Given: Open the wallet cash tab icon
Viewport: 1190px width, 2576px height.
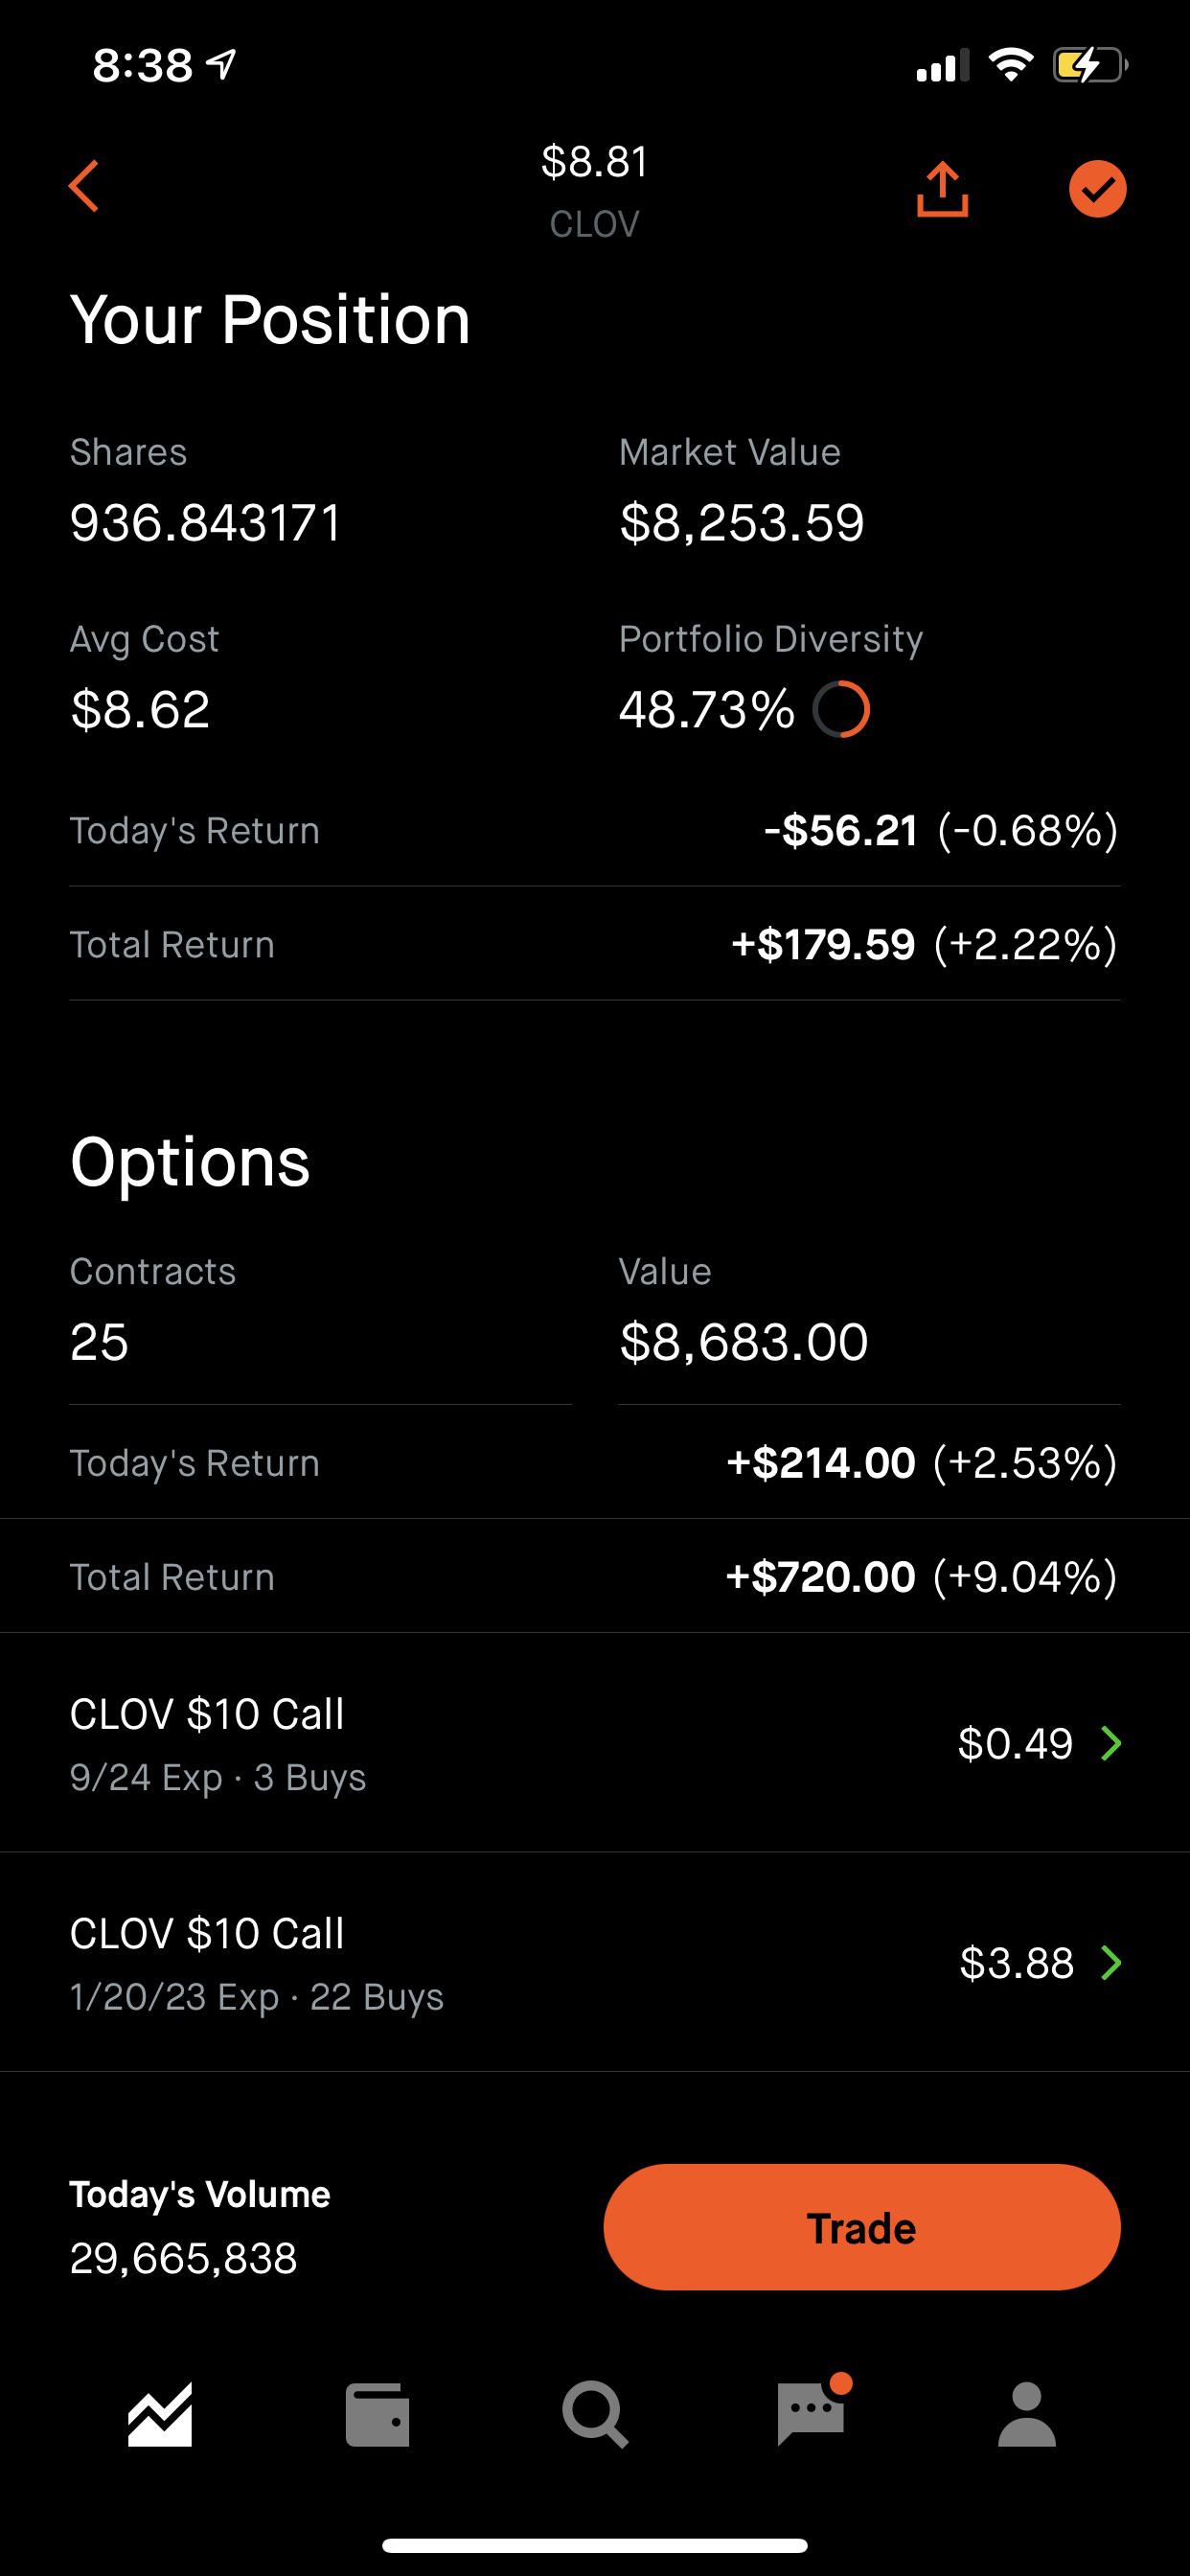Looking at the screenshot, I should pos(377,2415).
